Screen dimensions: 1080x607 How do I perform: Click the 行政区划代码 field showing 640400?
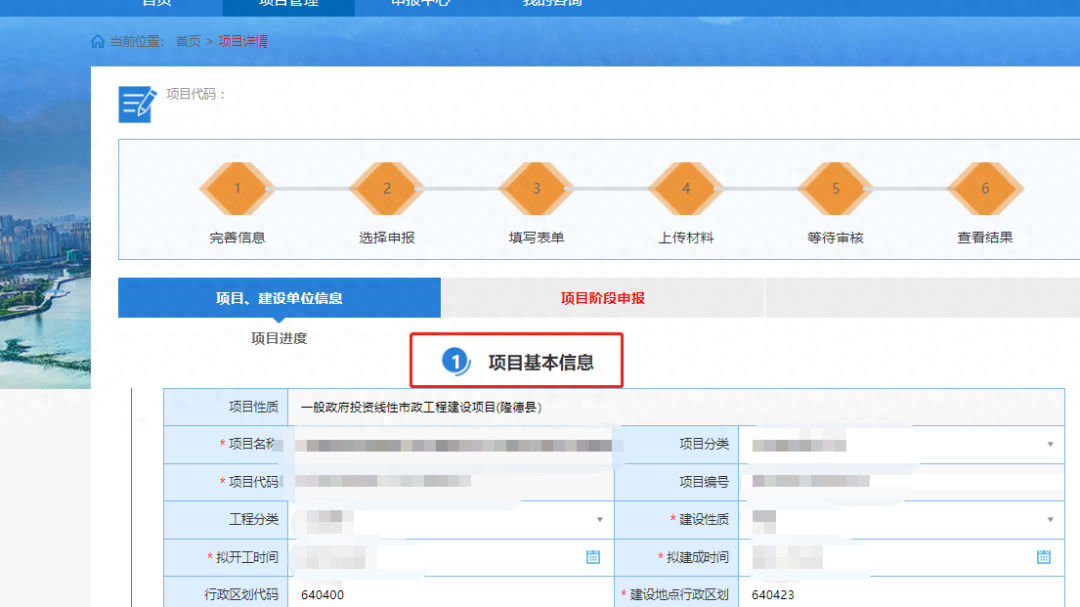(x=450, y=595)
